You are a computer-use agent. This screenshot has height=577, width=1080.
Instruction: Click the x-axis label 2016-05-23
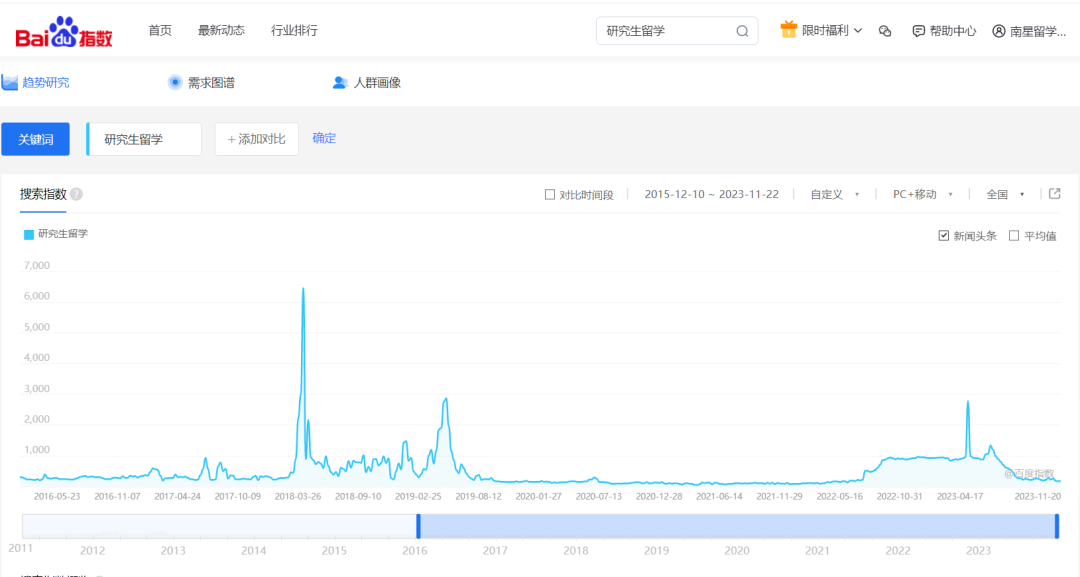point(56,496)
